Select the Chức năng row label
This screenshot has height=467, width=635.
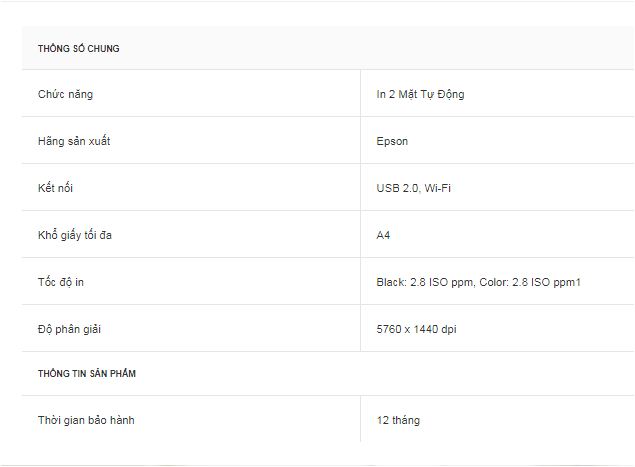click(65, 94)
